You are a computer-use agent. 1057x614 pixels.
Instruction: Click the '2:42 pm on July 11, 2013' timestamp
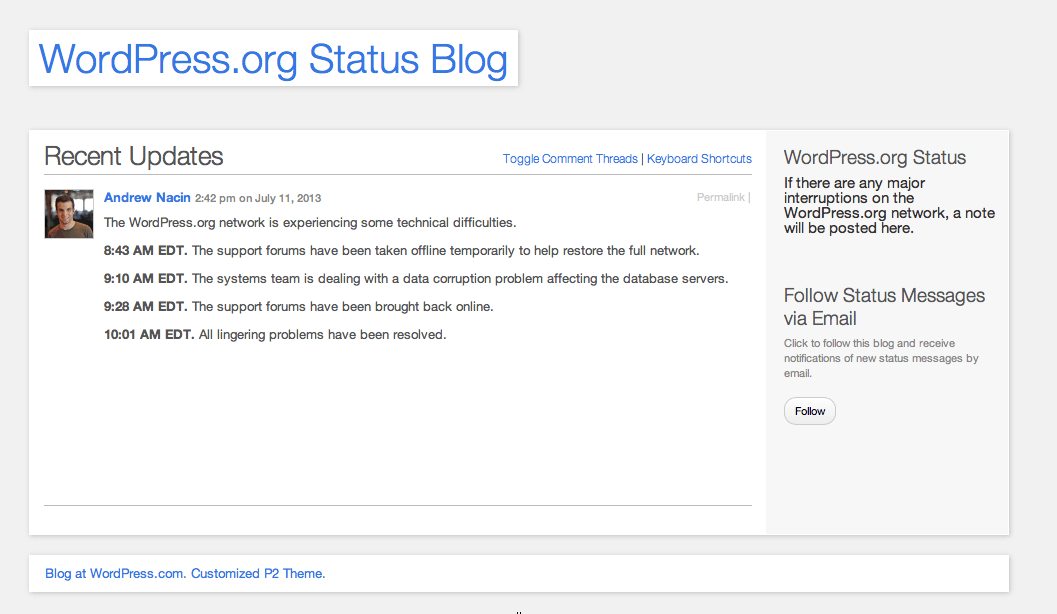click(x=258, y=198)
